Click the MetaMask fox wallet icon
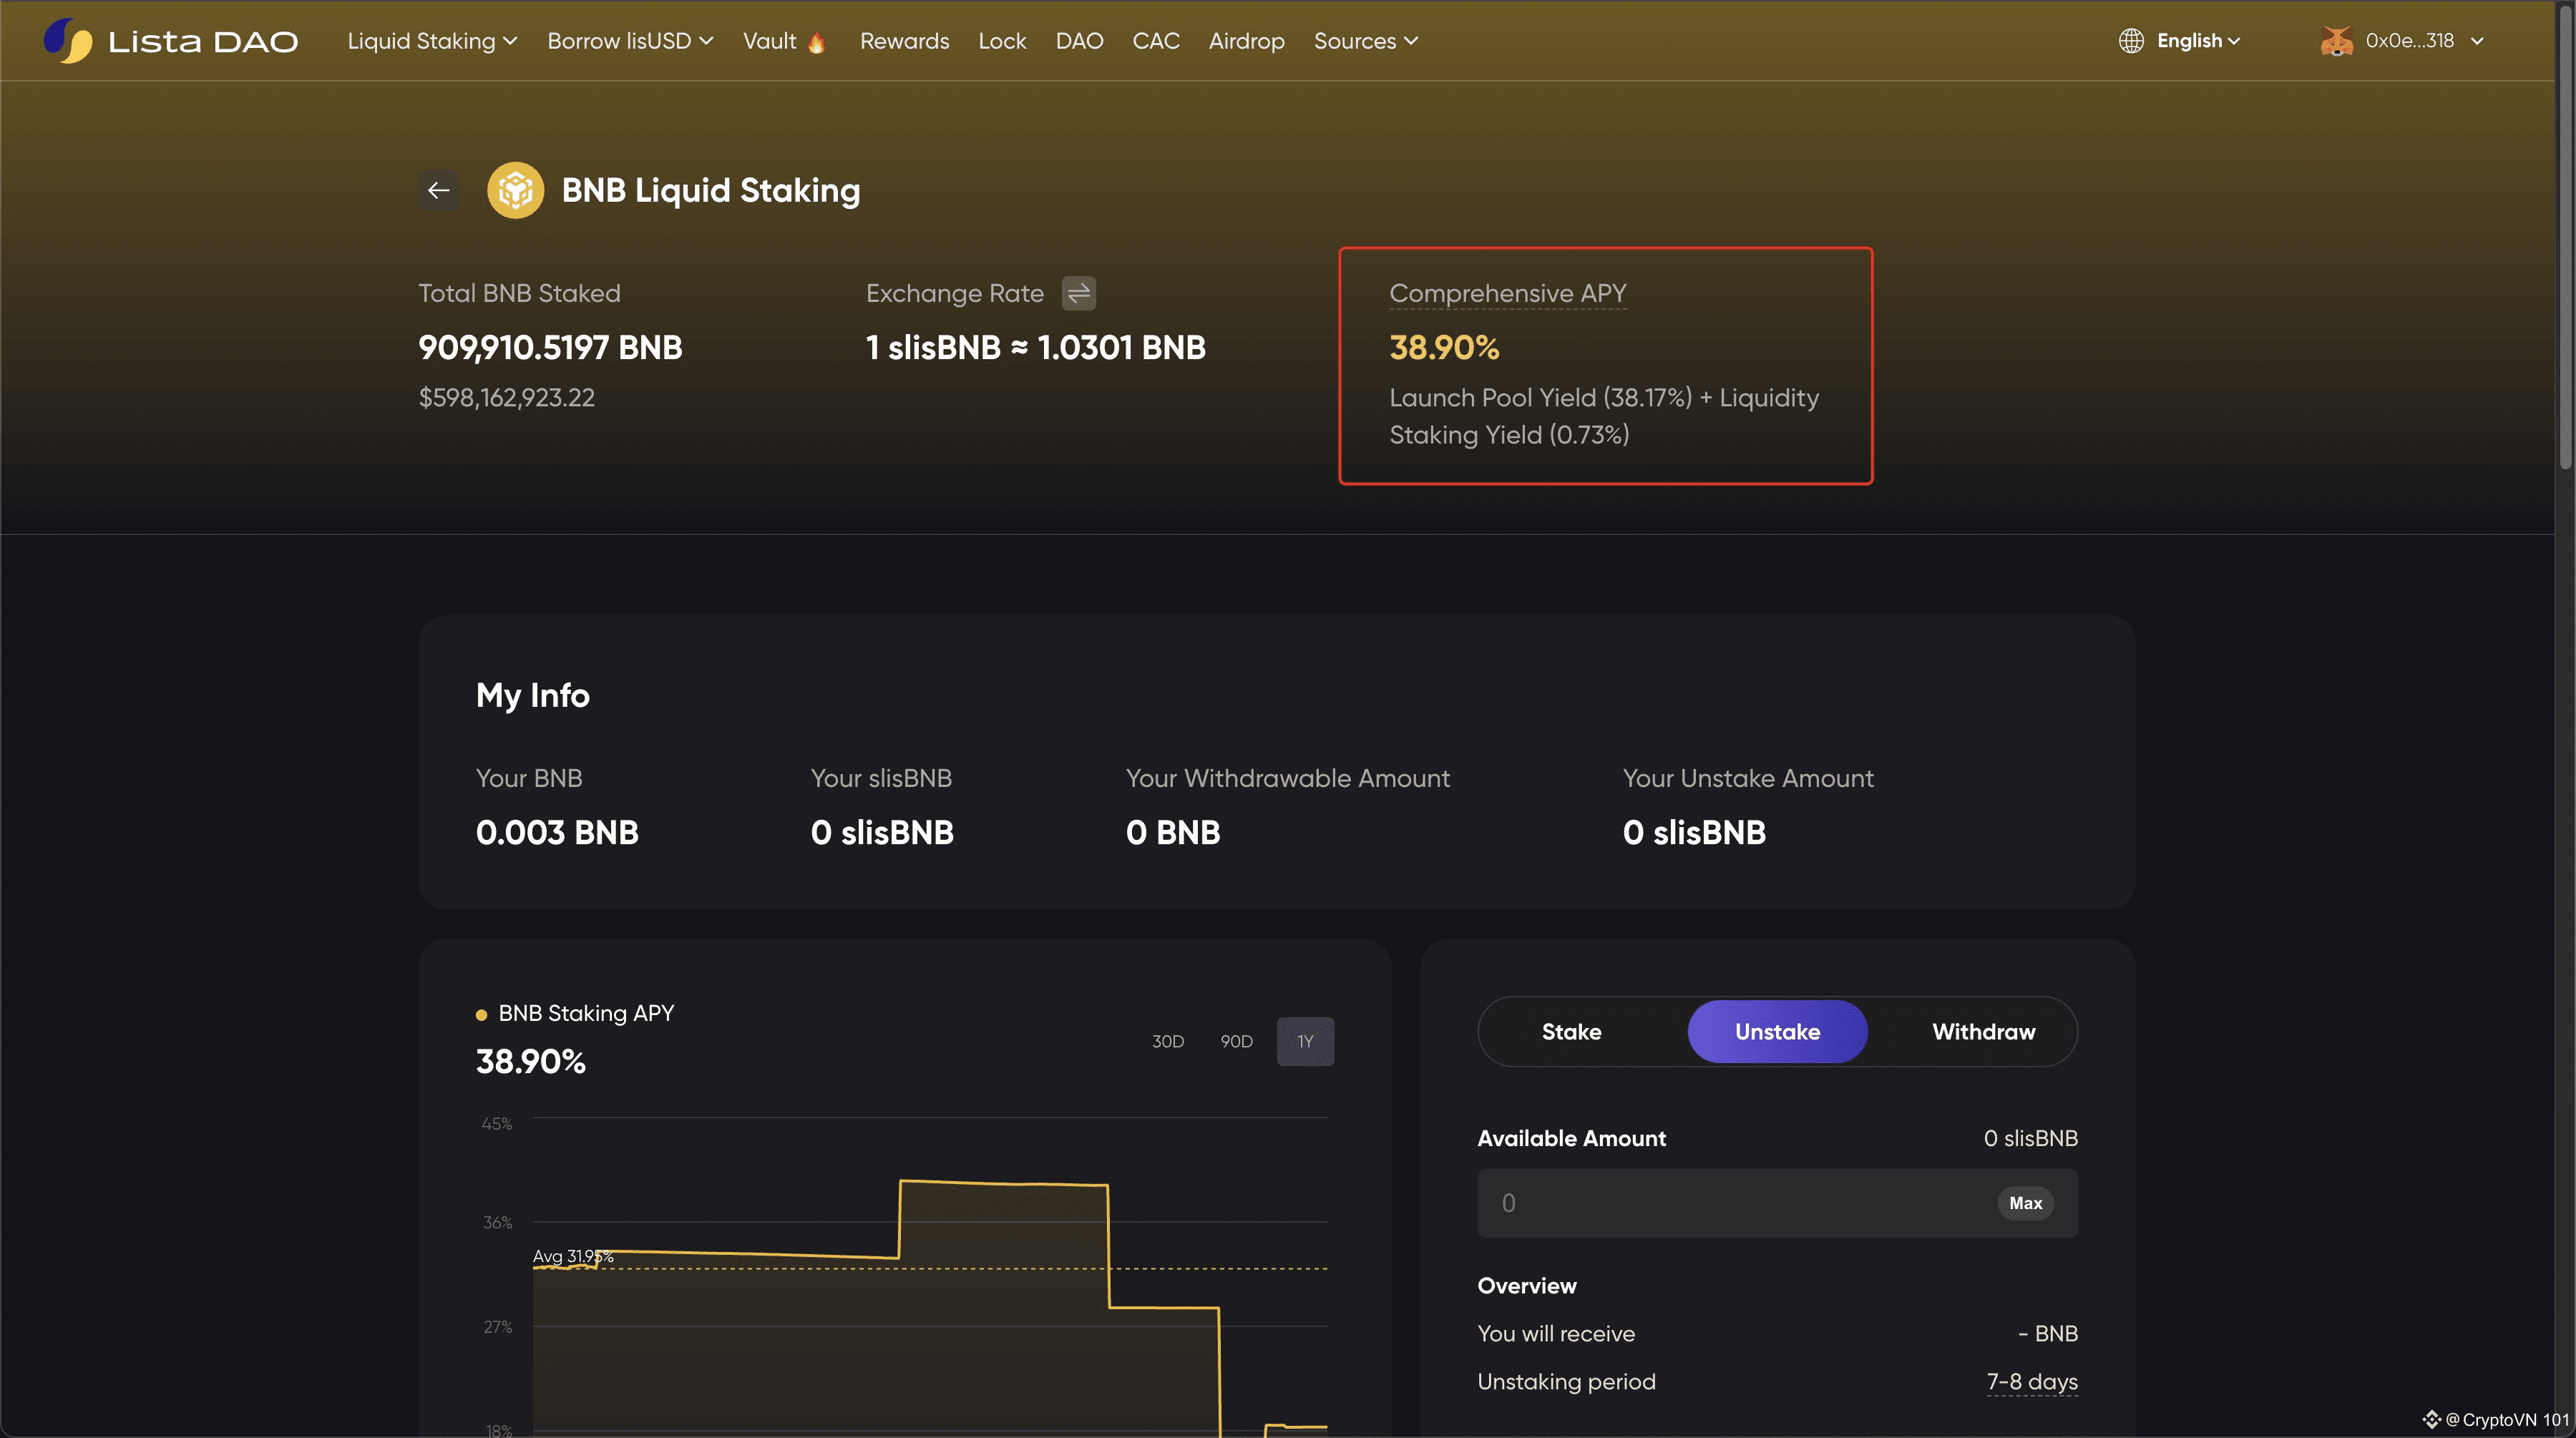The width and height of the screenshot is (2576, 1438). point(2336,41)
